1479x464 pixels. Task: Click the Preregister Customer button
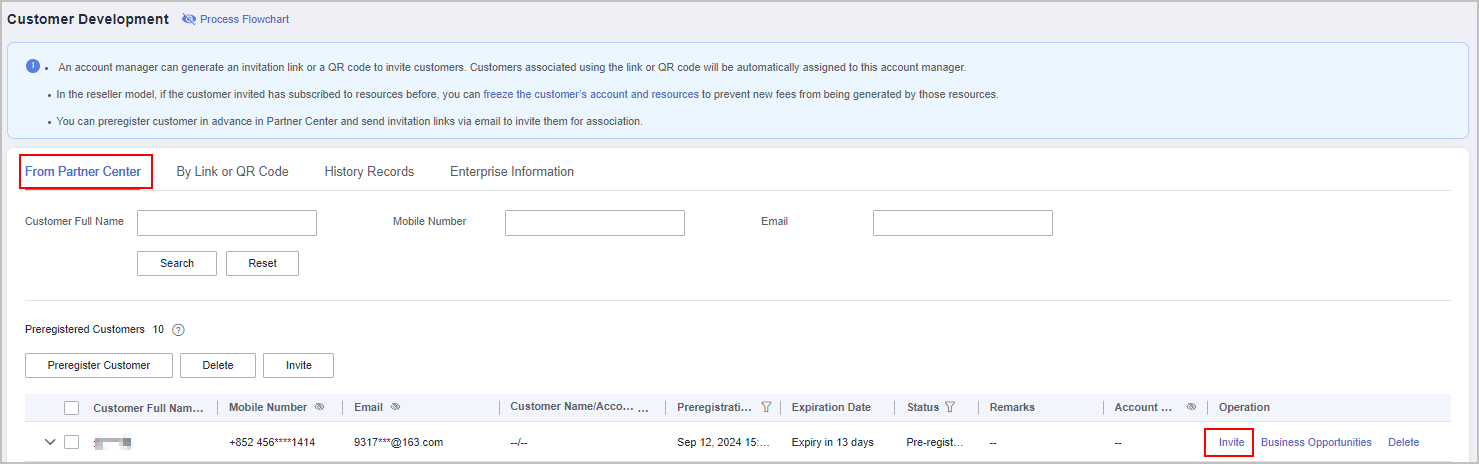99,365
